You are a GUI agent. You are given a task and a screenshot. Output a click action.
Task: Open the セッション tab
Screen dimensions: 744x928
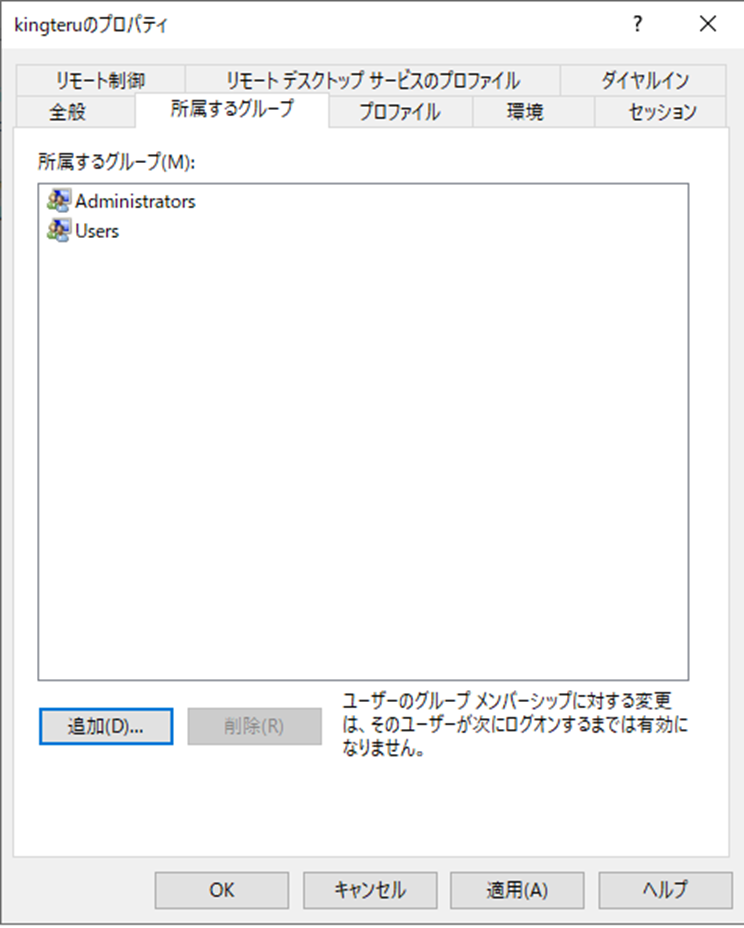click(x=661, y=111)
